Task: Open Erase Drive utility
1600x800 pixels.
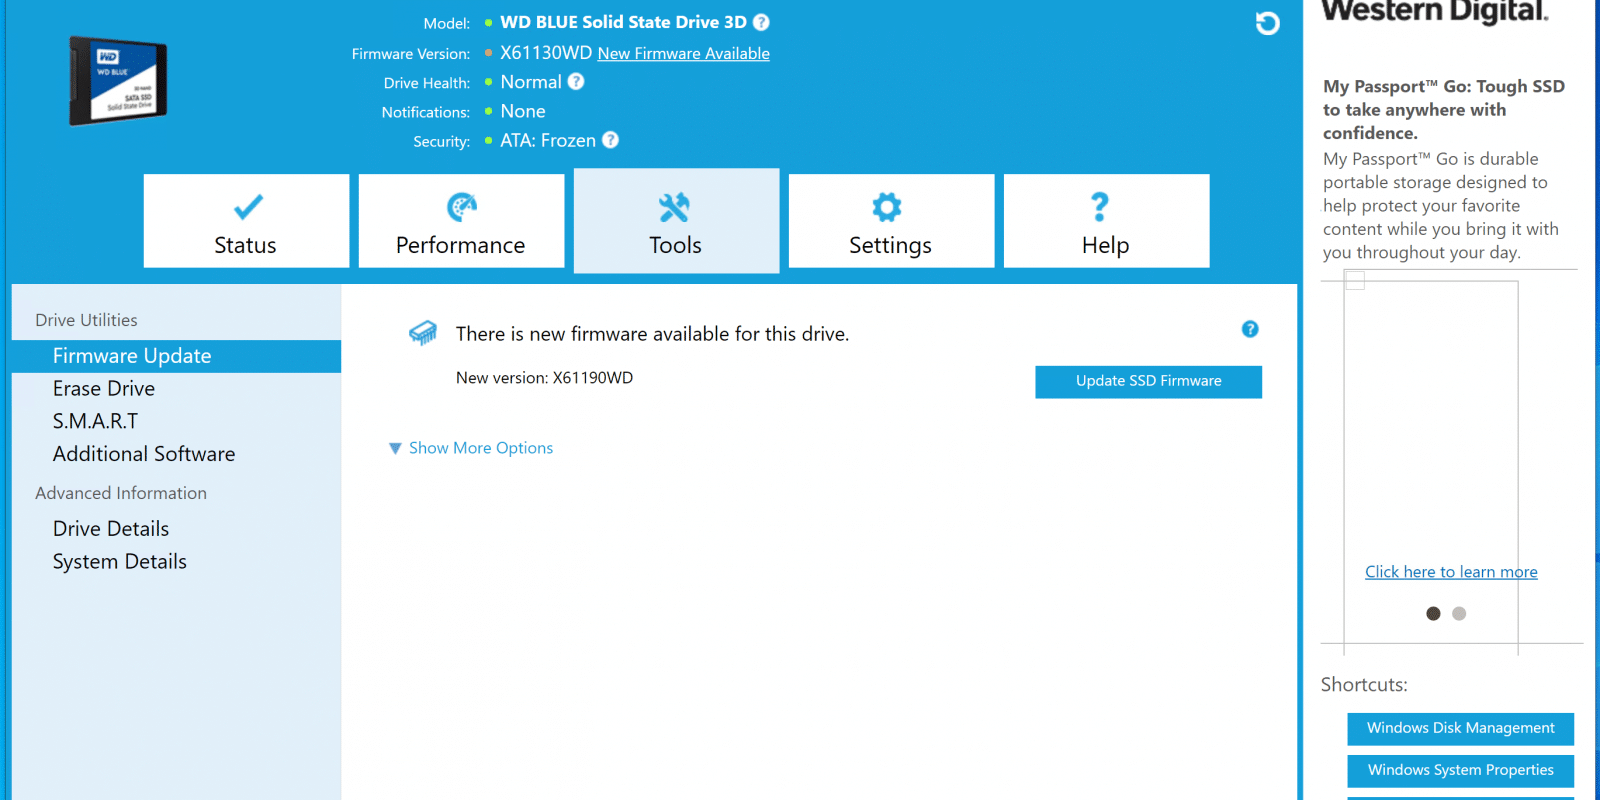Action: 104,388
